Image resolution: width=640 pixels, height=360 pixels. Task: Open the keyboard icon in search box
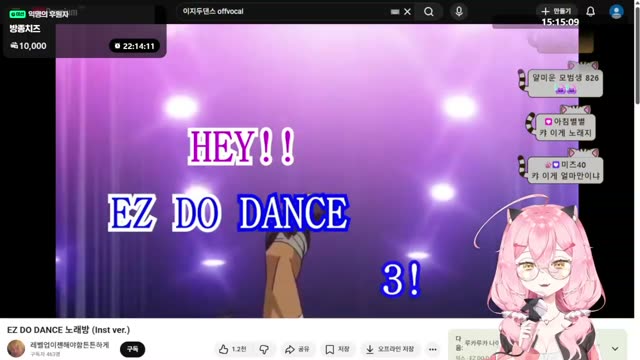pyautogui.click(x=395, y=12)
